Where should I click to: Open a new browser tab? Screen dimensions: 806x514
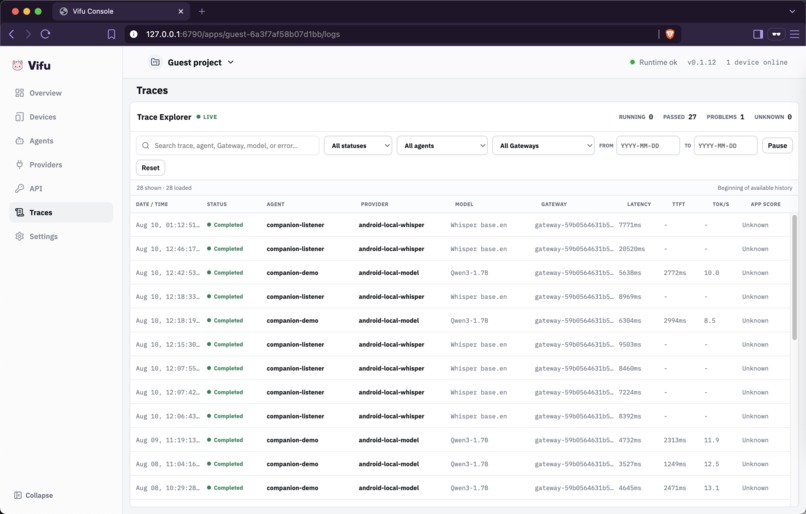tap(202, 11)
